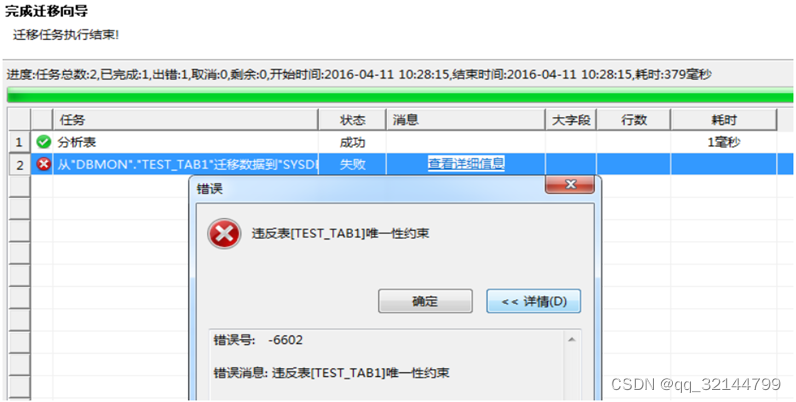Viewport: 796px width, 402px height.
Task: Click the 行数 column header
Action: pos(634,120)
